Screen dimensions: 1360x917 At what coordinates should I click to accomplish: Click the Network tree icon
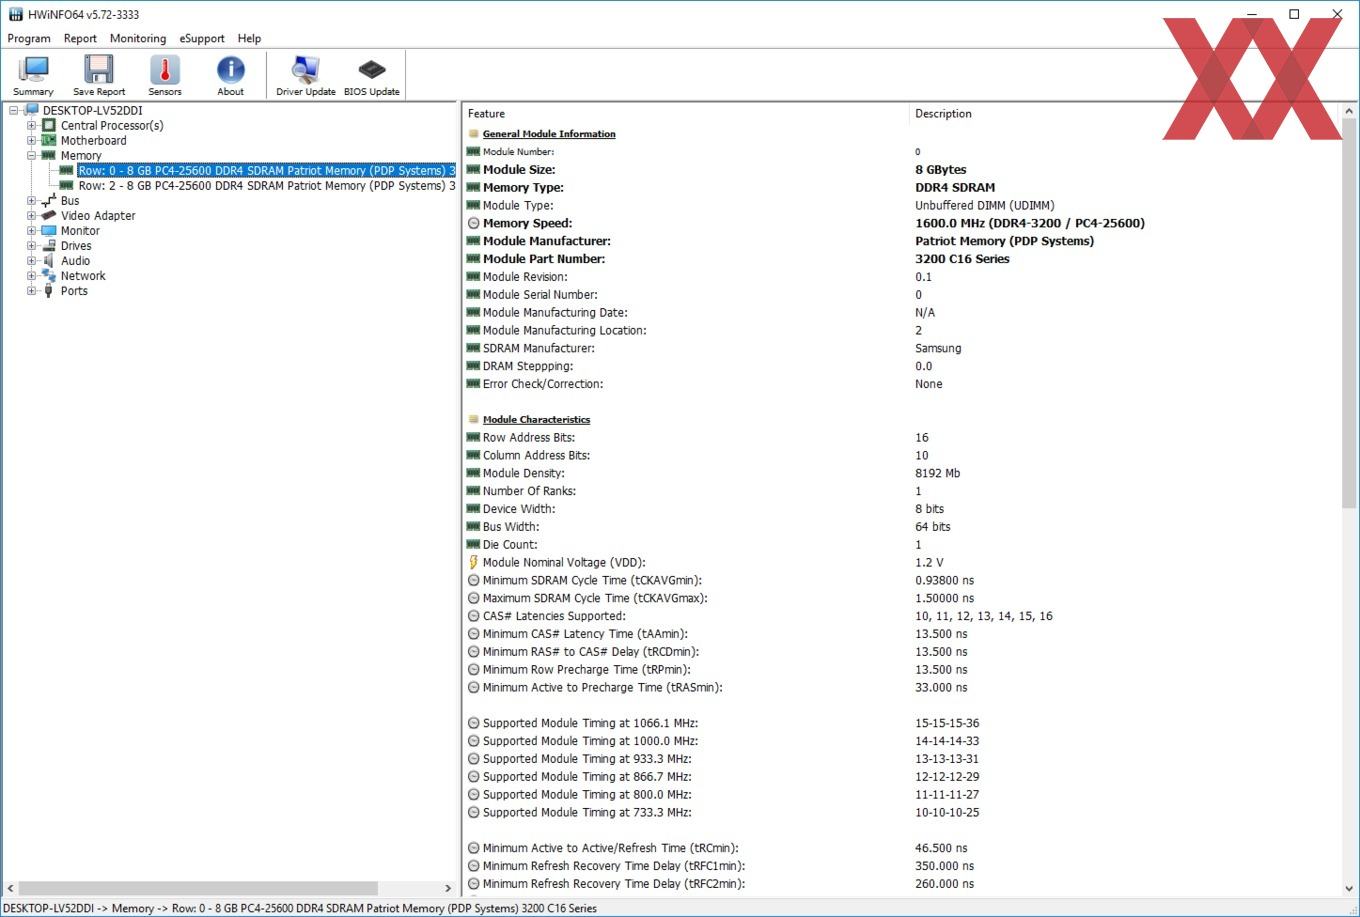click(48, 275)
